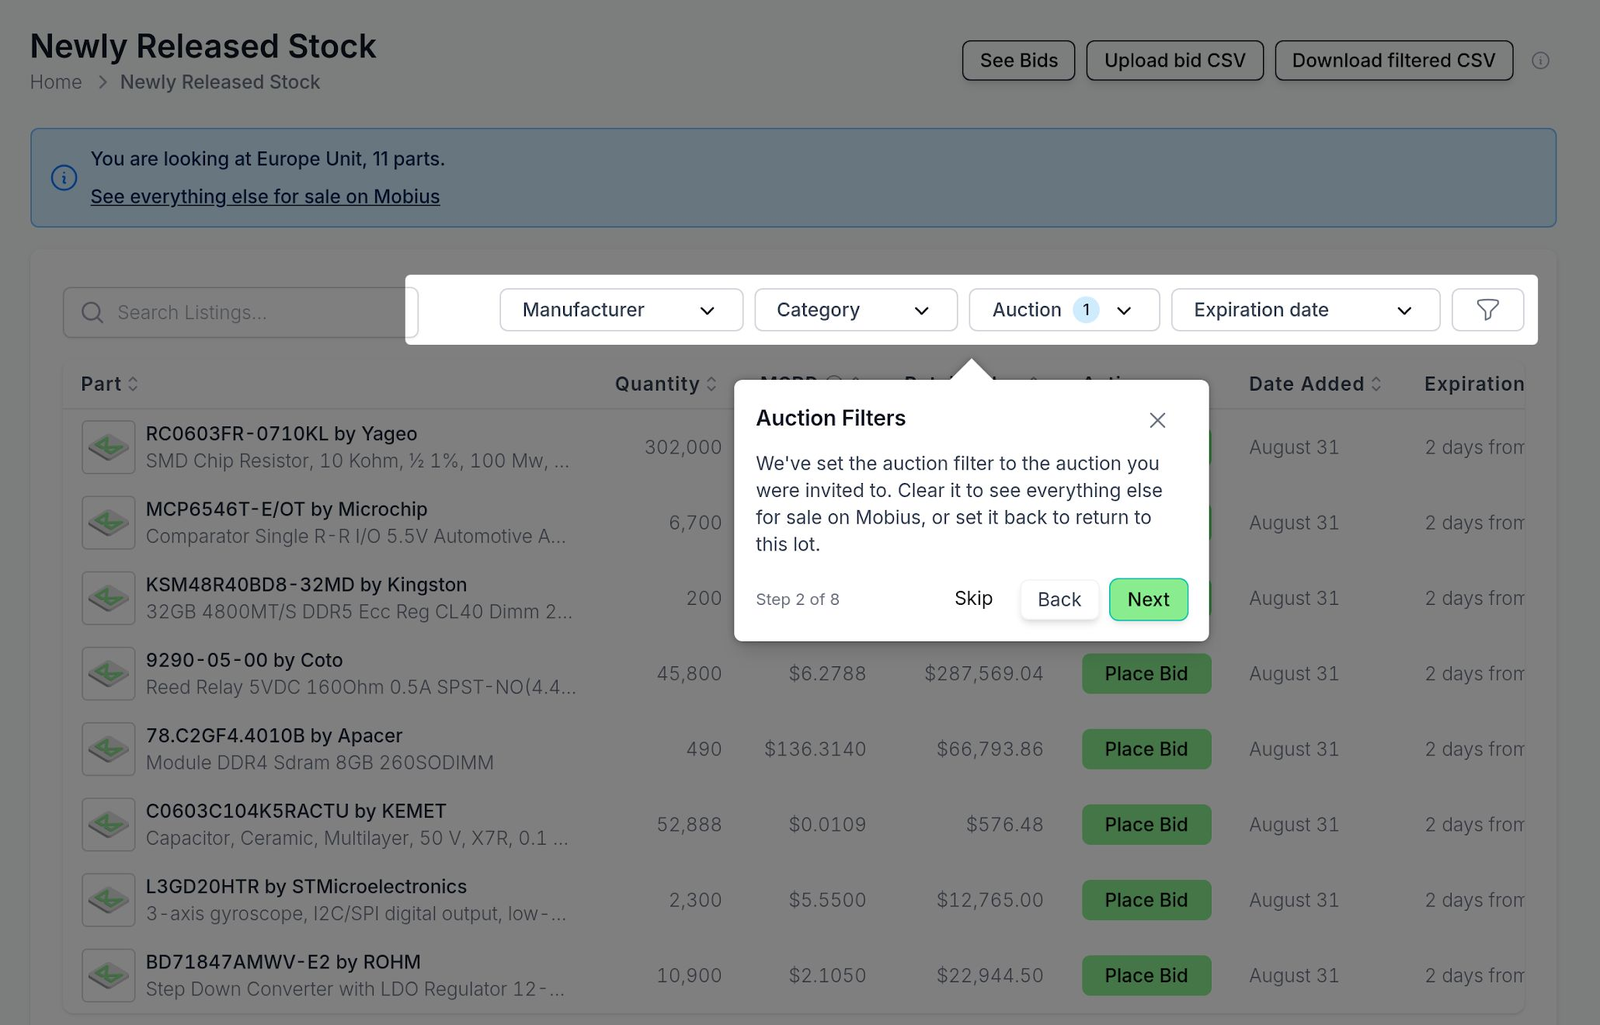The height and width of the screenshot is (1025, 1600).
Task: Click the filter funnel icon button
Action: (1487, 310)
